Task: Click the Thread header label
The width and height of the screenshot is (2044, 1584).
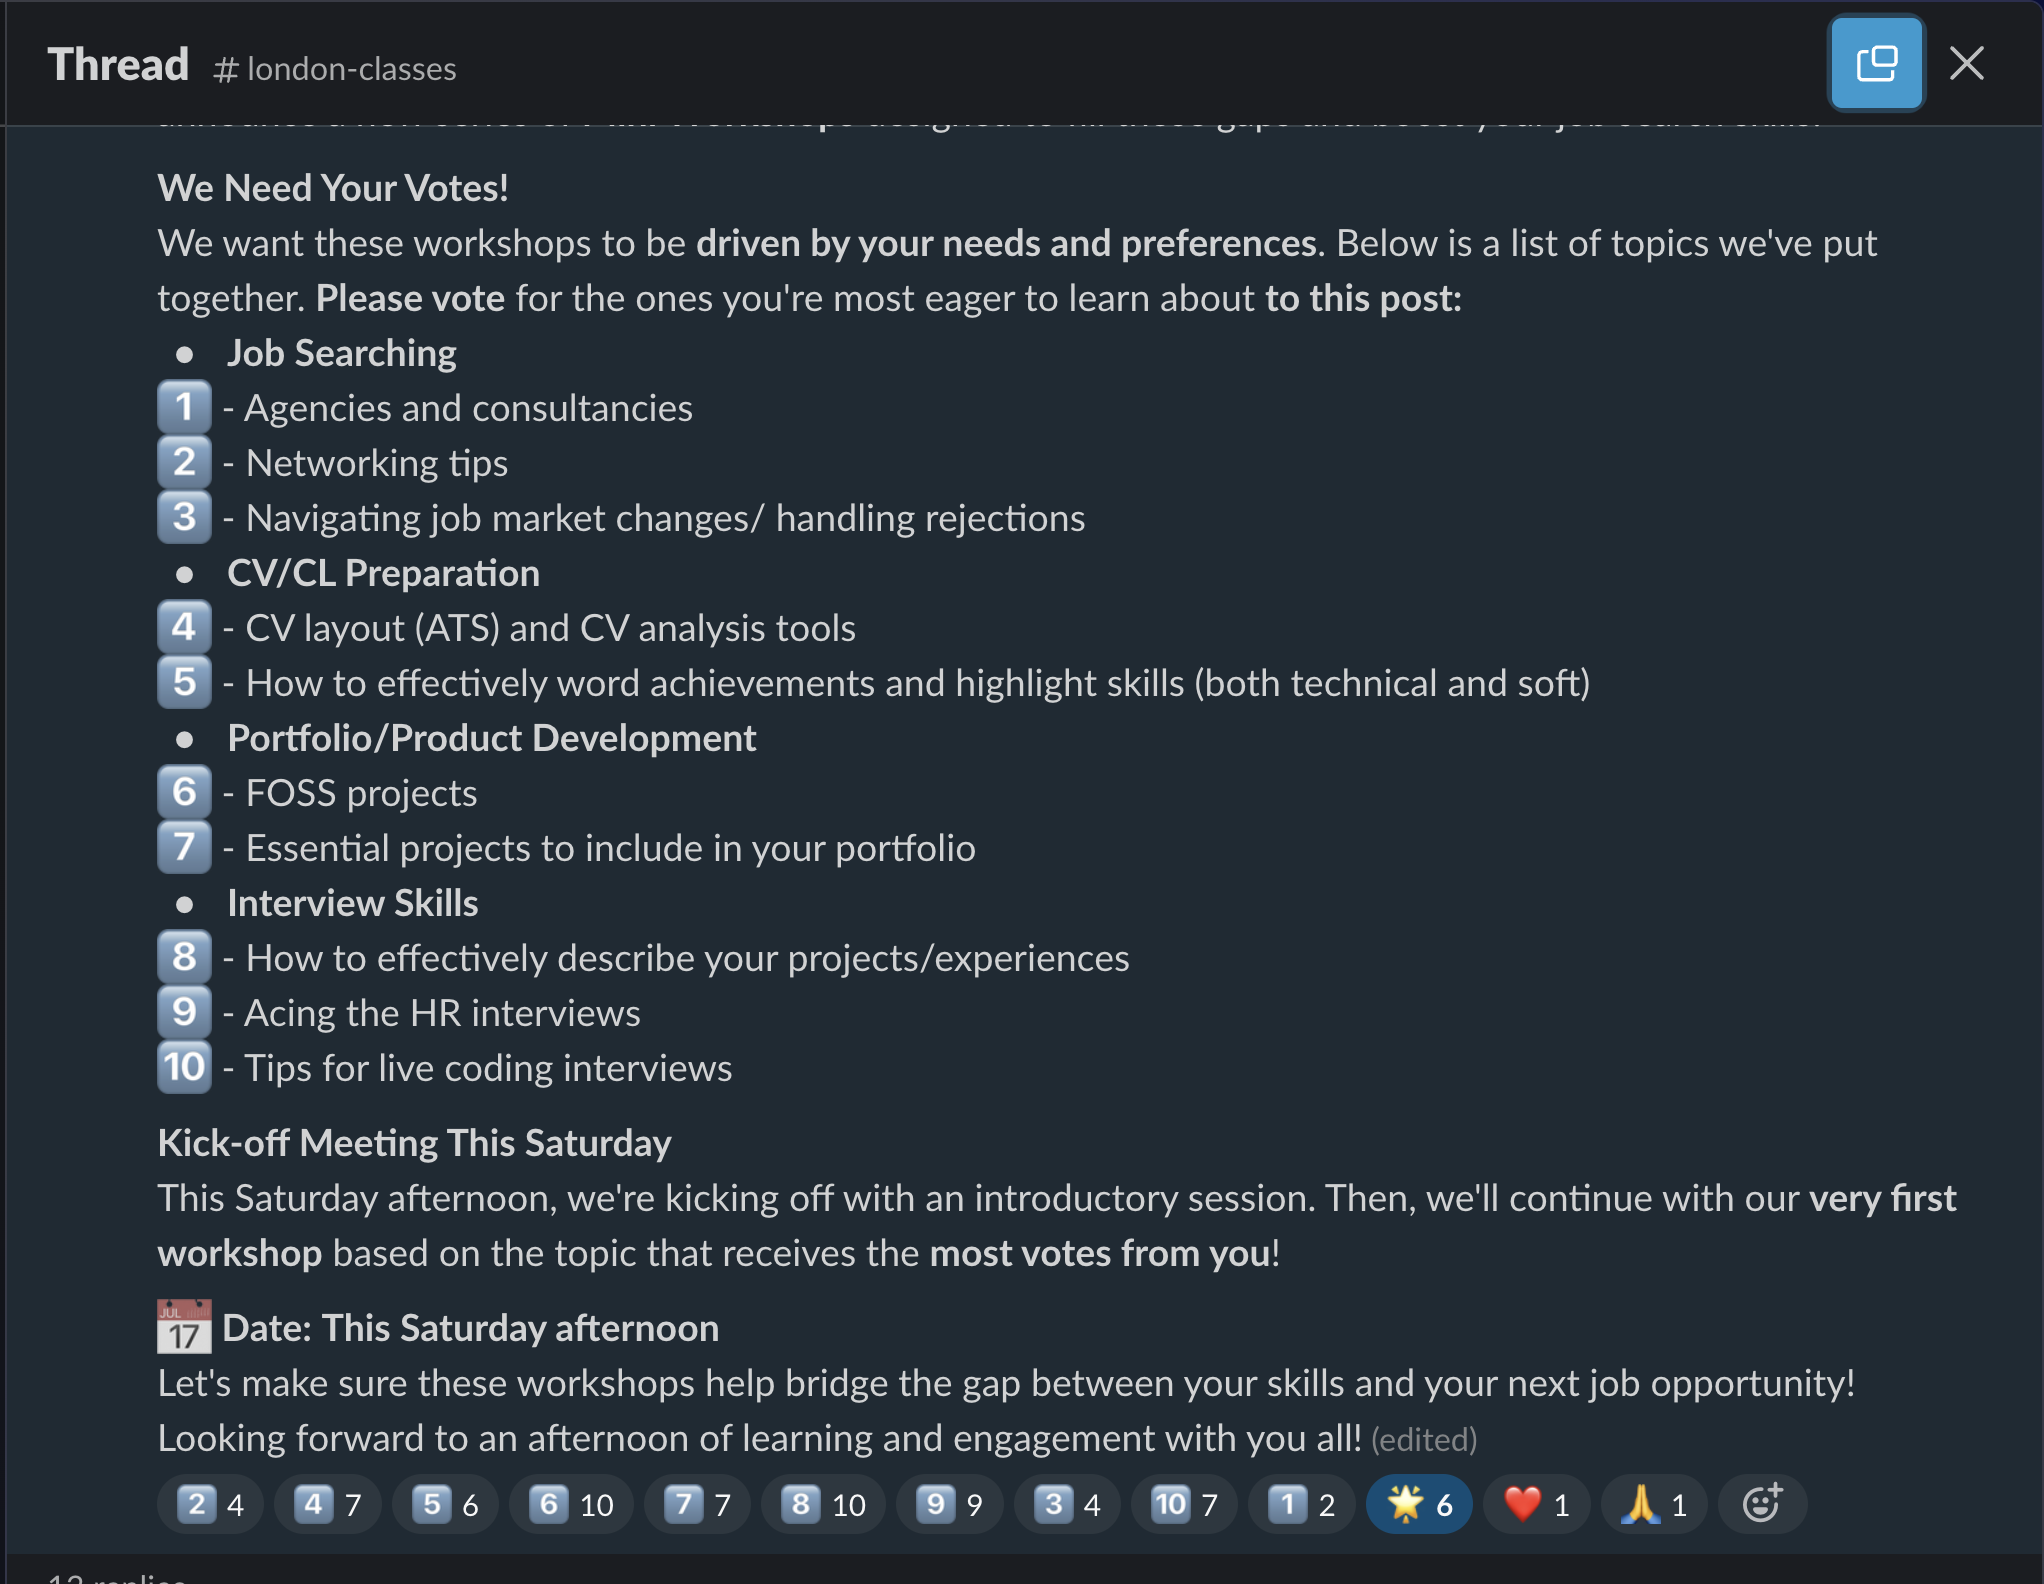Action: pyautogui.click(x=119, y=63)
